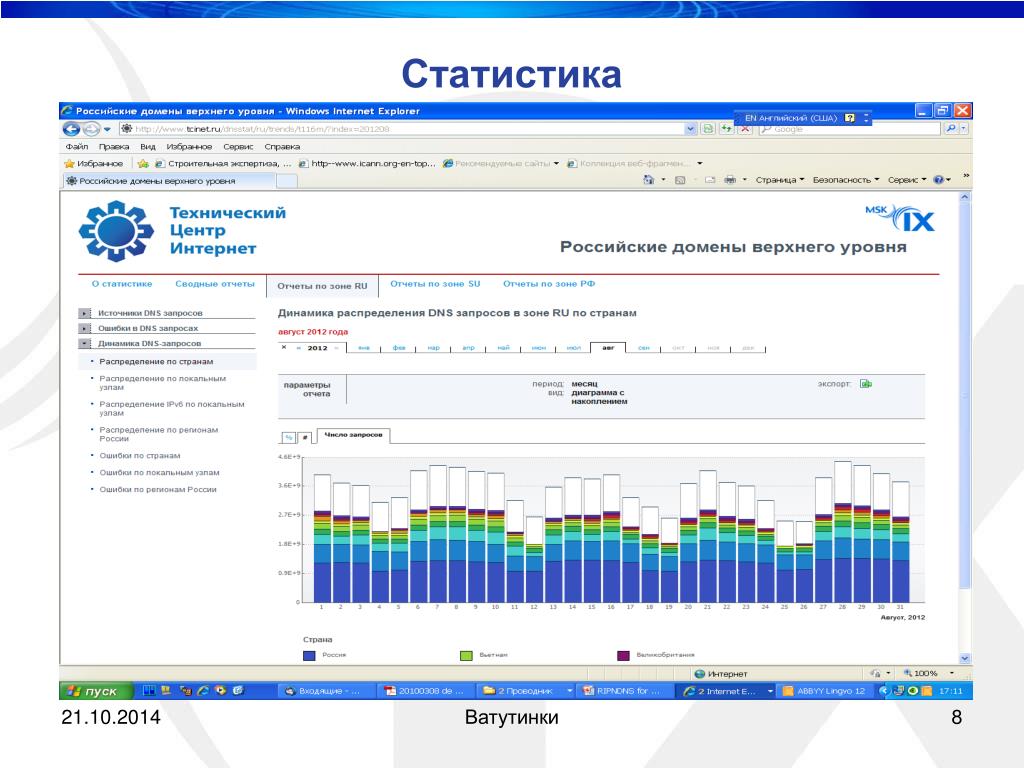The image size is (1024, 768).
Task: Open Favorites star button
Action: point(93,163)
